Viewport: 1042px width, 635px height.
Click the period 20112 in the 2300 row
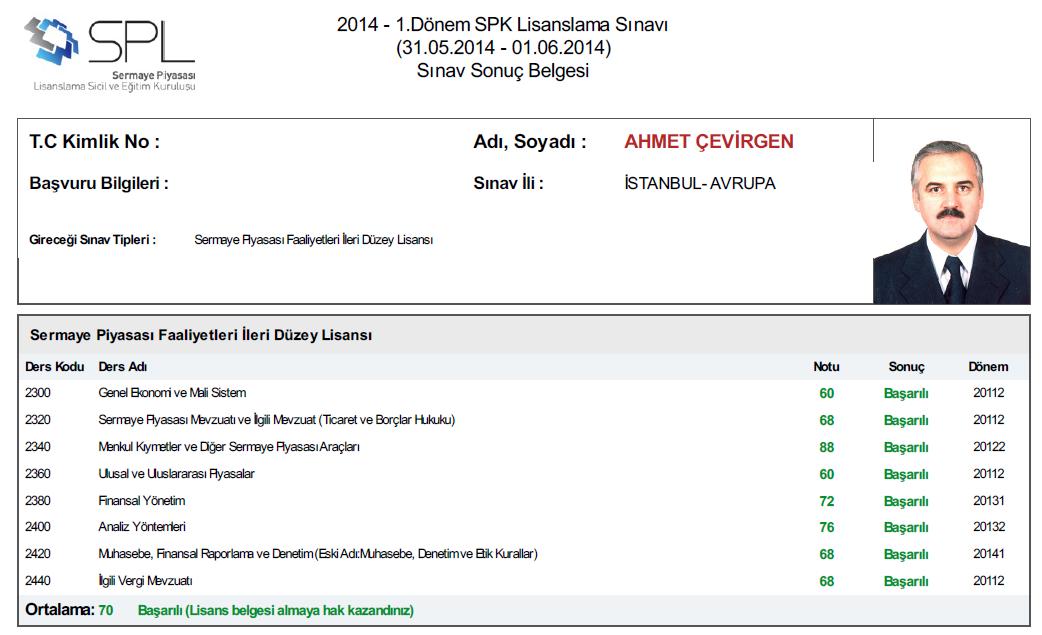tap(989, 393)
